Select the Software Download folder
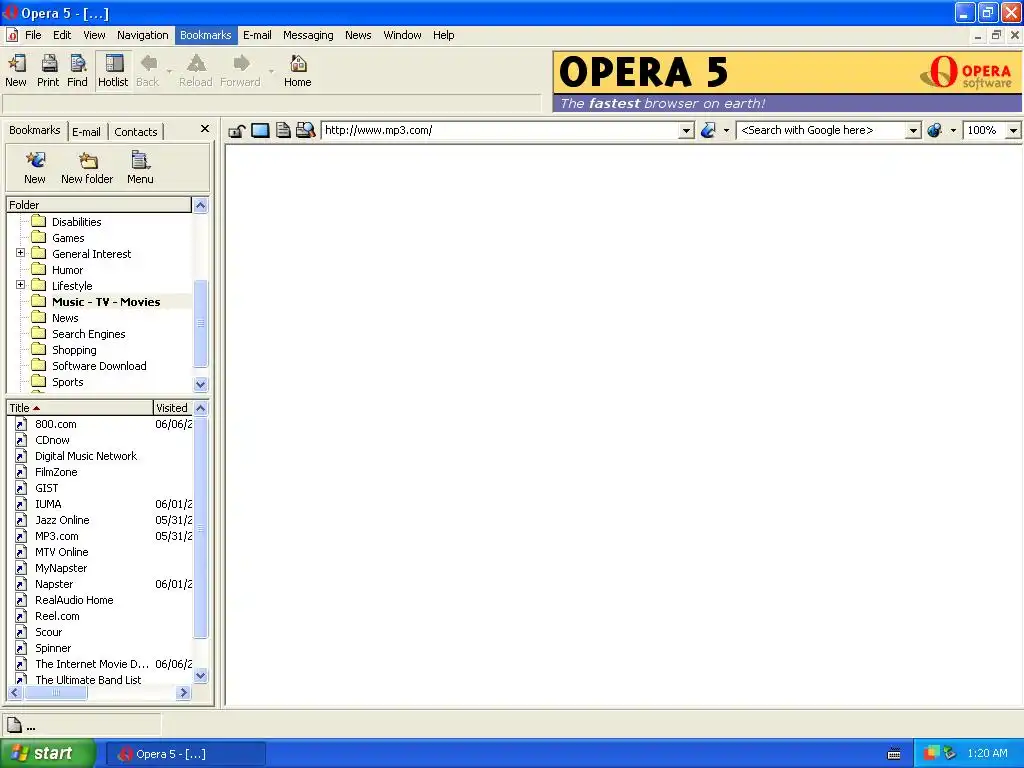Screen dimensions: 1024x768 [99, 366]
